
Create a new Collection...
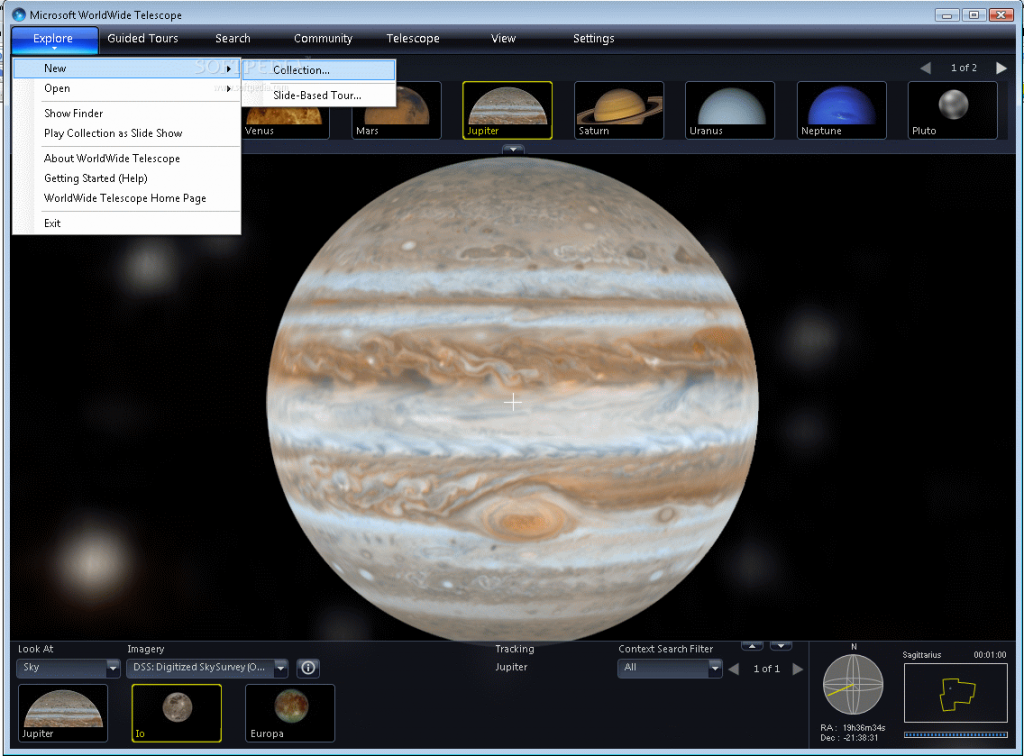click(319, 70)
